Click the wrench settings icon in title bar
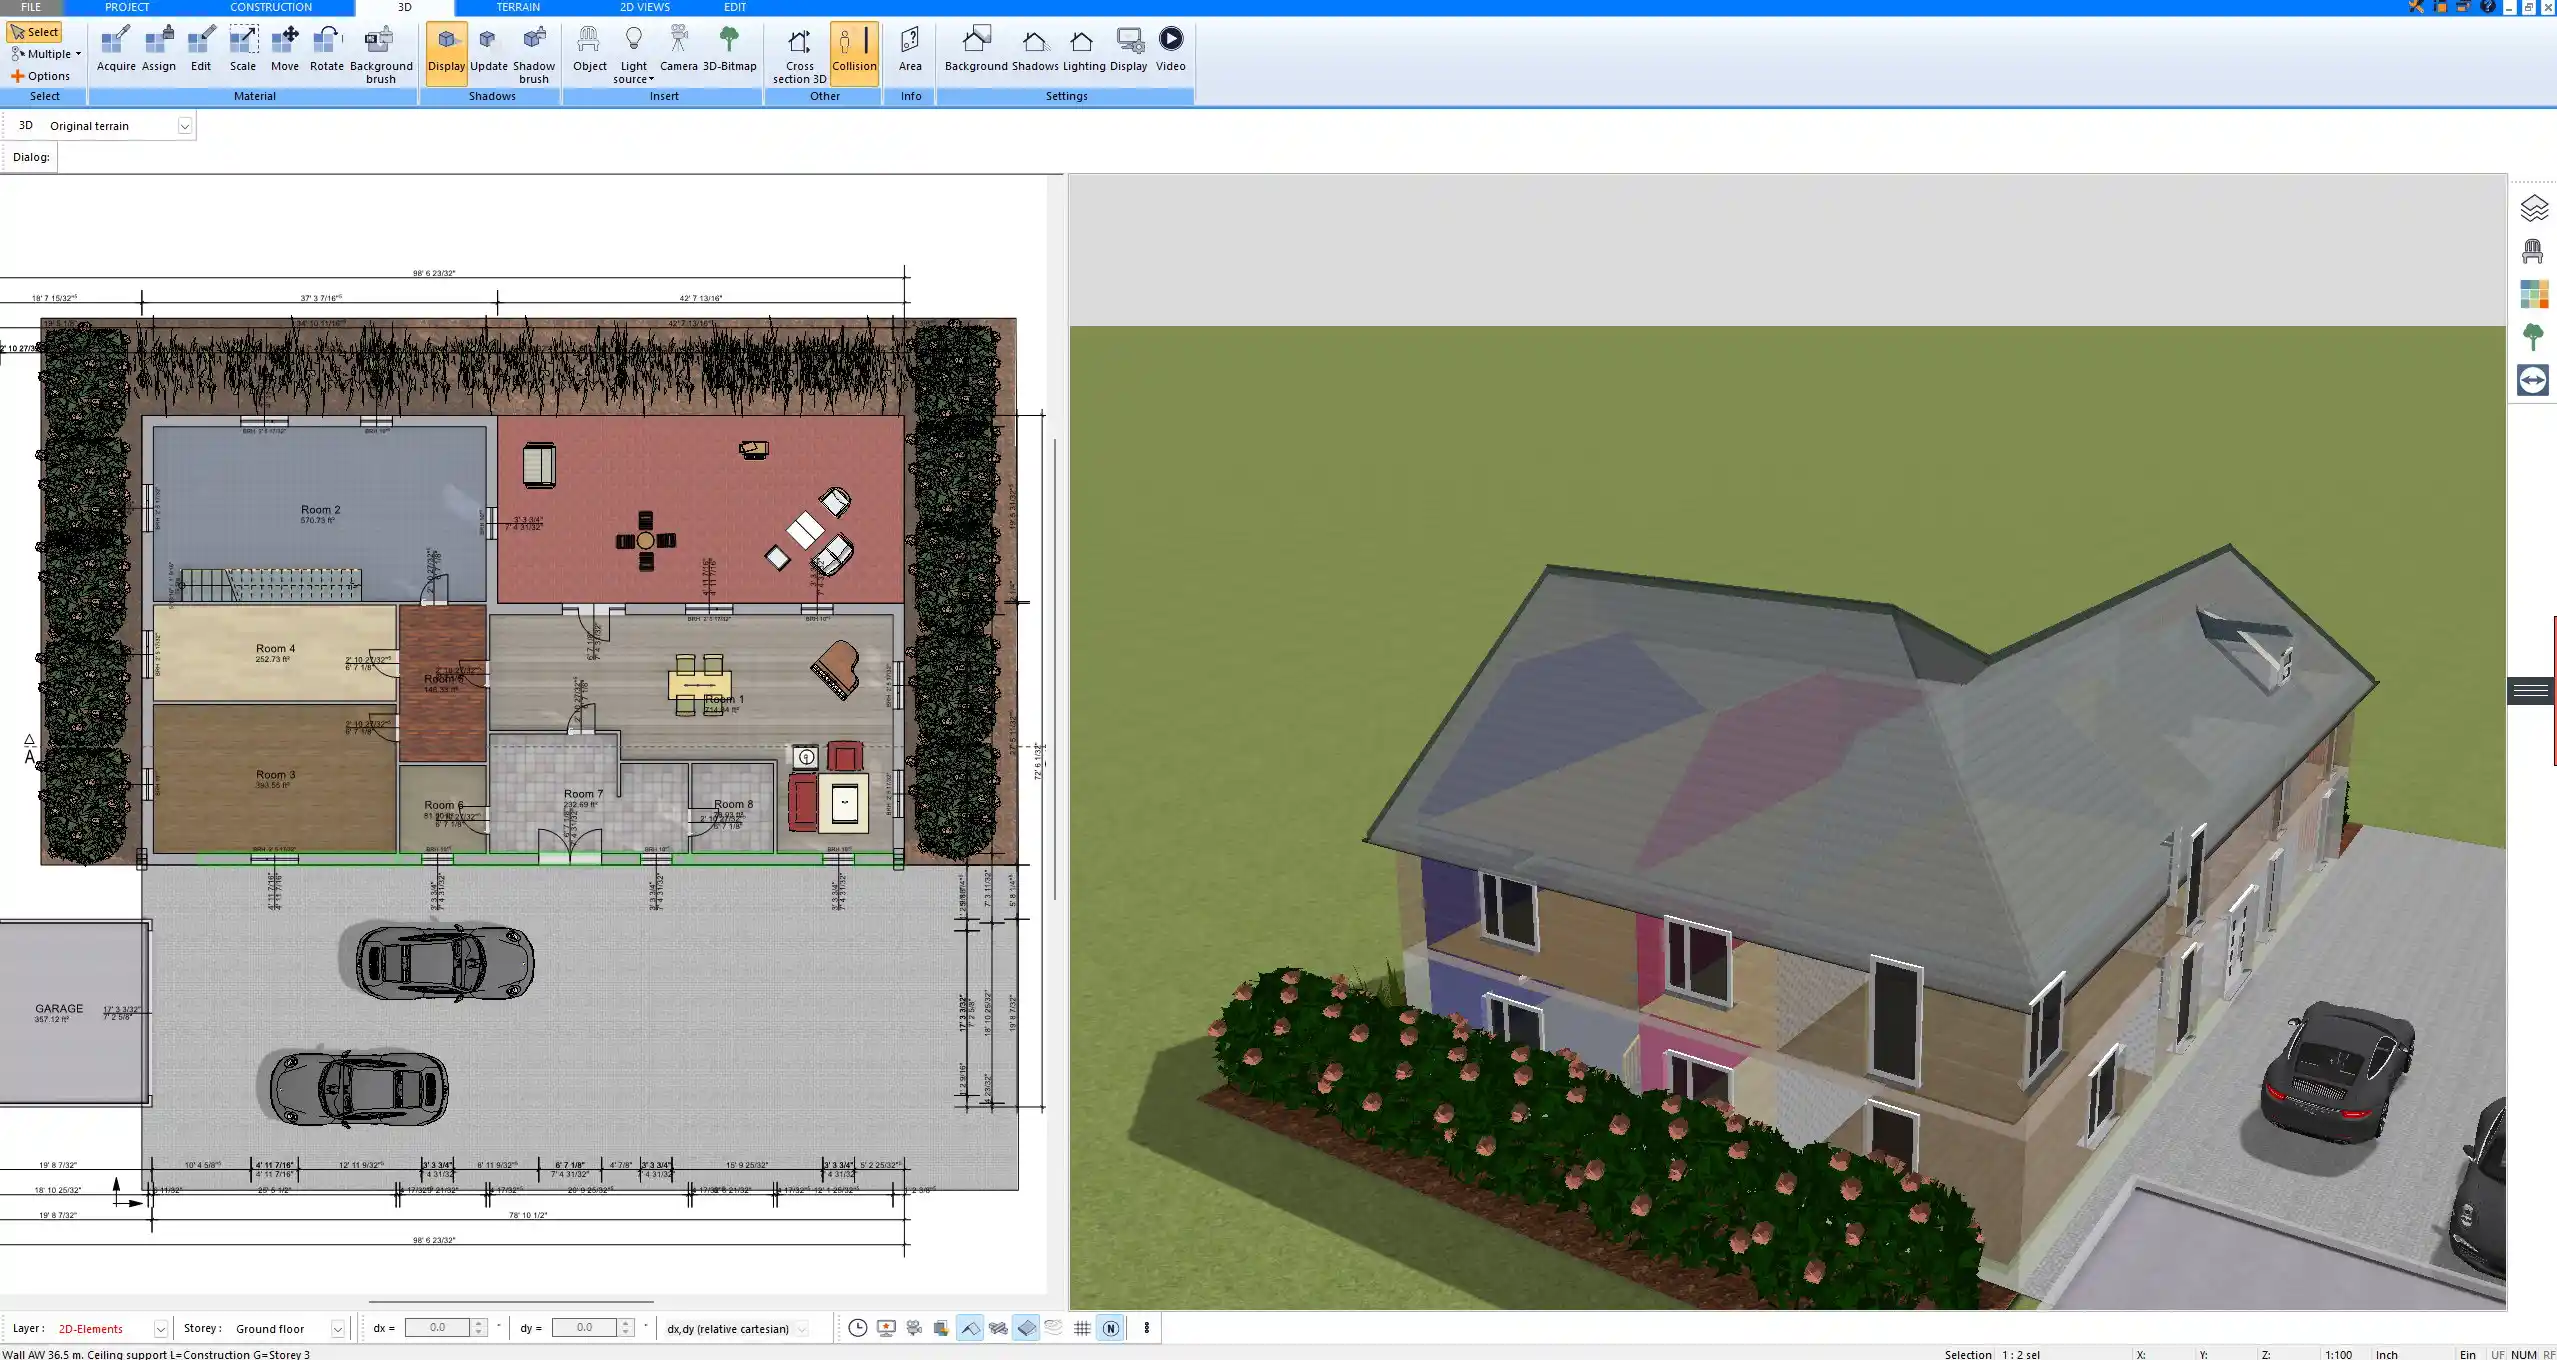This screenshot has height=1360, width=2557. tap(2416, 7)
